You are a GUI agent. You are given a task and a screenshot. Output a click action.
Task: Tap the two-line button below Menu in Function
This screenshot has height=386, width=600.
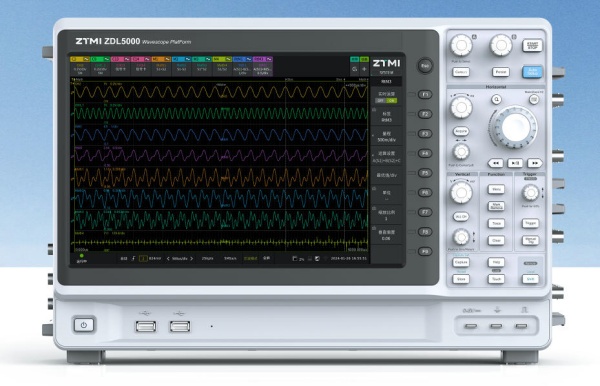(496, 206)
